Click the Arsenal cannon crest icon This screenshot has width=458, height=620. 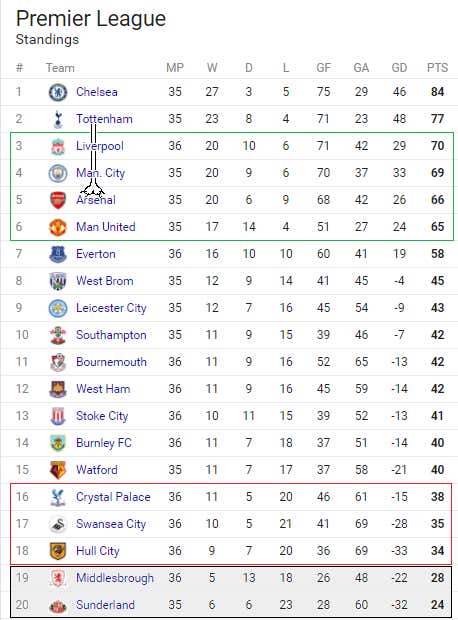click(58, 200)
